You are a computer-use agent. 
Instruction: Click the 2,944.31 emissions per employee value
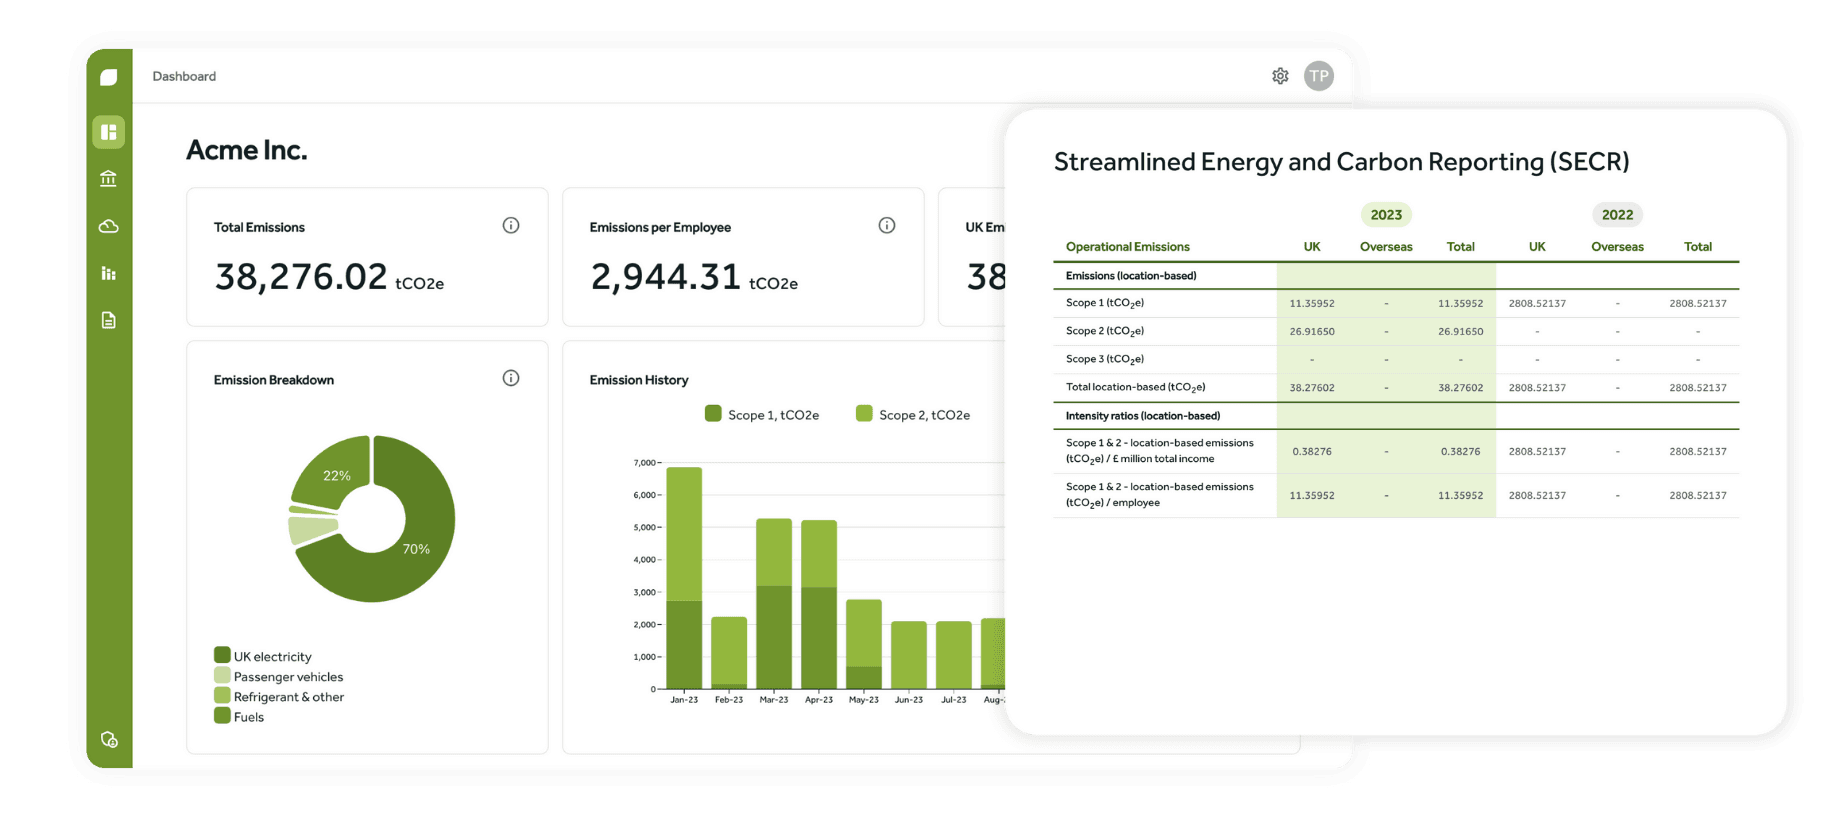point(665,277)
